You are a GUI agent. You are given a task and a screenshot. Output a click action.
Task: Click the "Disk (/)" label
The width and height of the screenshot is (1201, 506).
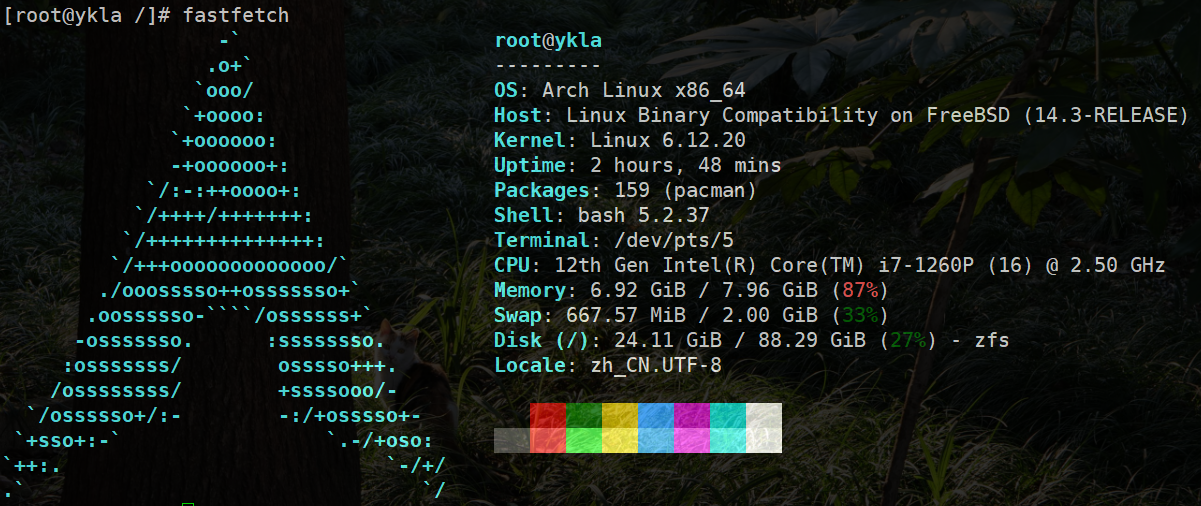pos(542,340)
